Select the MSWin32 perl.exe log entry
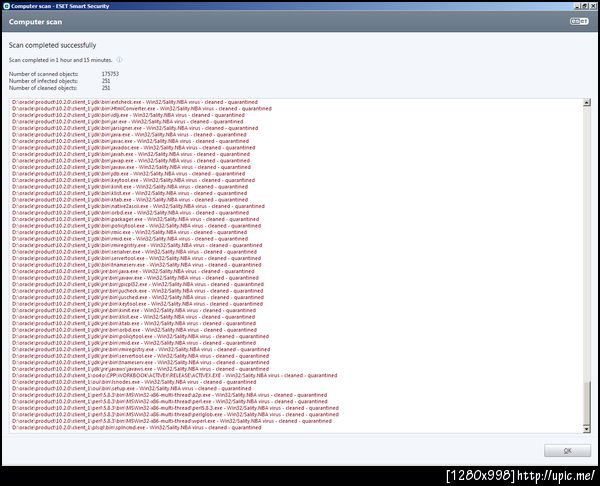Viewport: 600px width, 486px height. [x=170, y=401]
